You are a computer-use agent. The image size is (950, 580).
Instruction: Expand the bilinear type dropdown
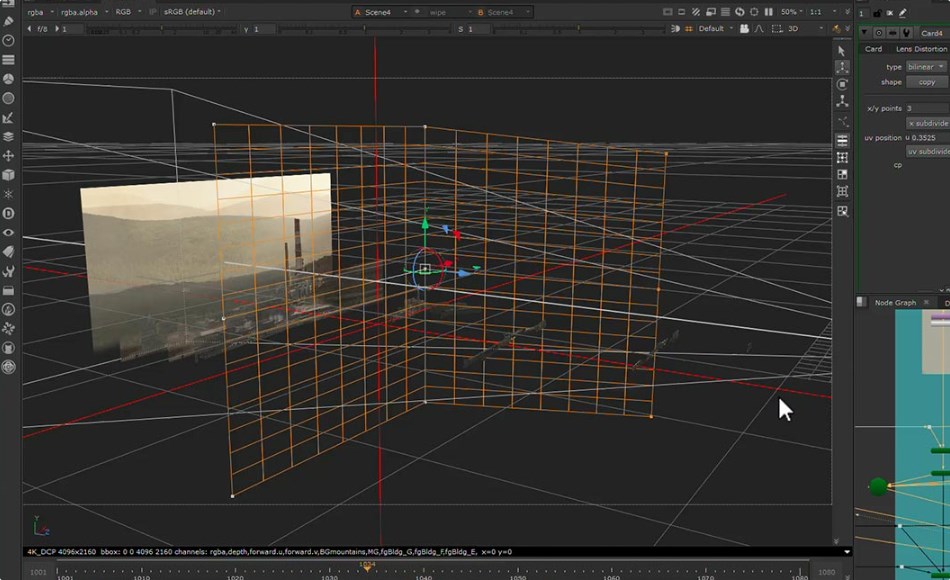(x=926, y=66)
